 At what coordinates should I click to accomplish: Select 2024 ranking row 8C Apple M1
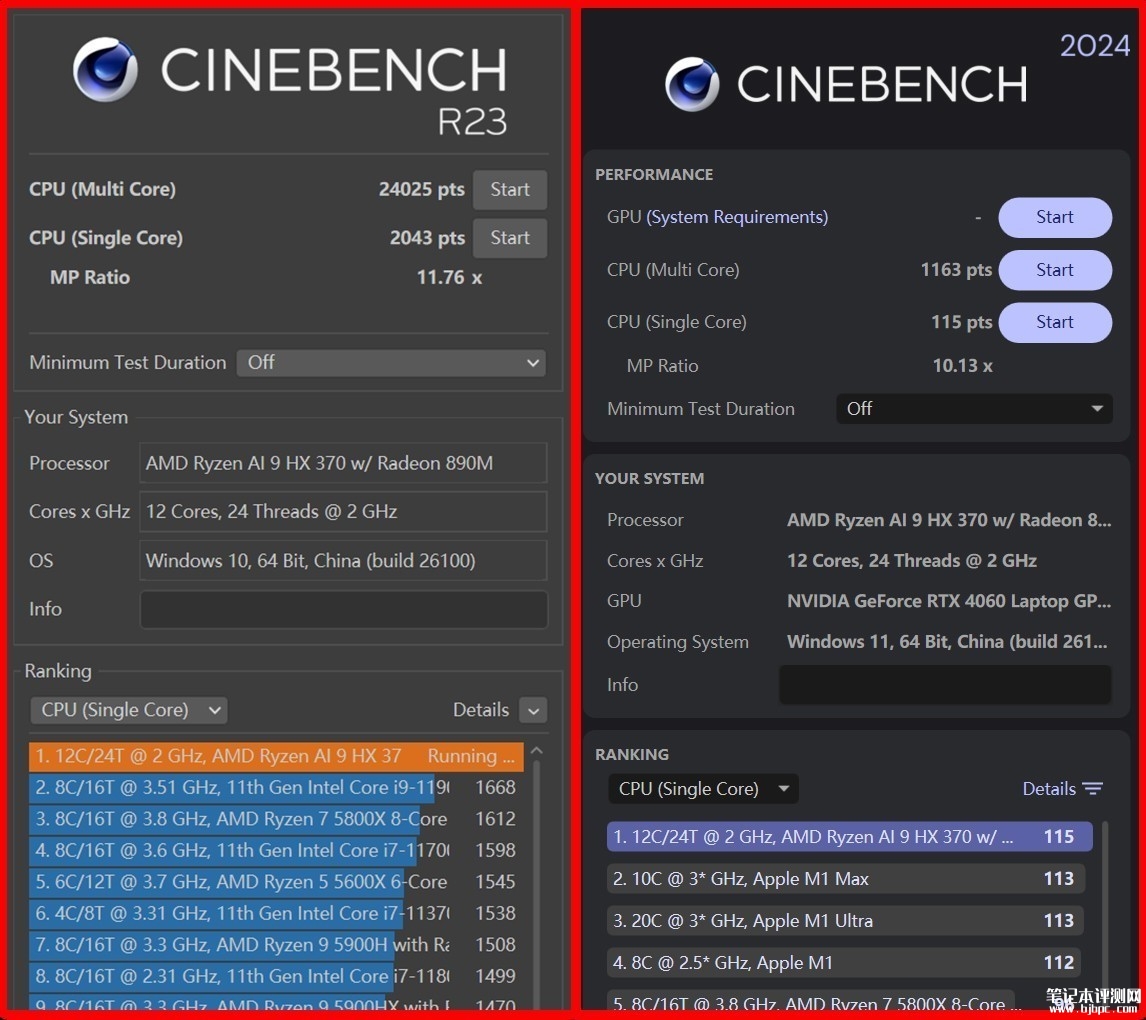[846, 962]
